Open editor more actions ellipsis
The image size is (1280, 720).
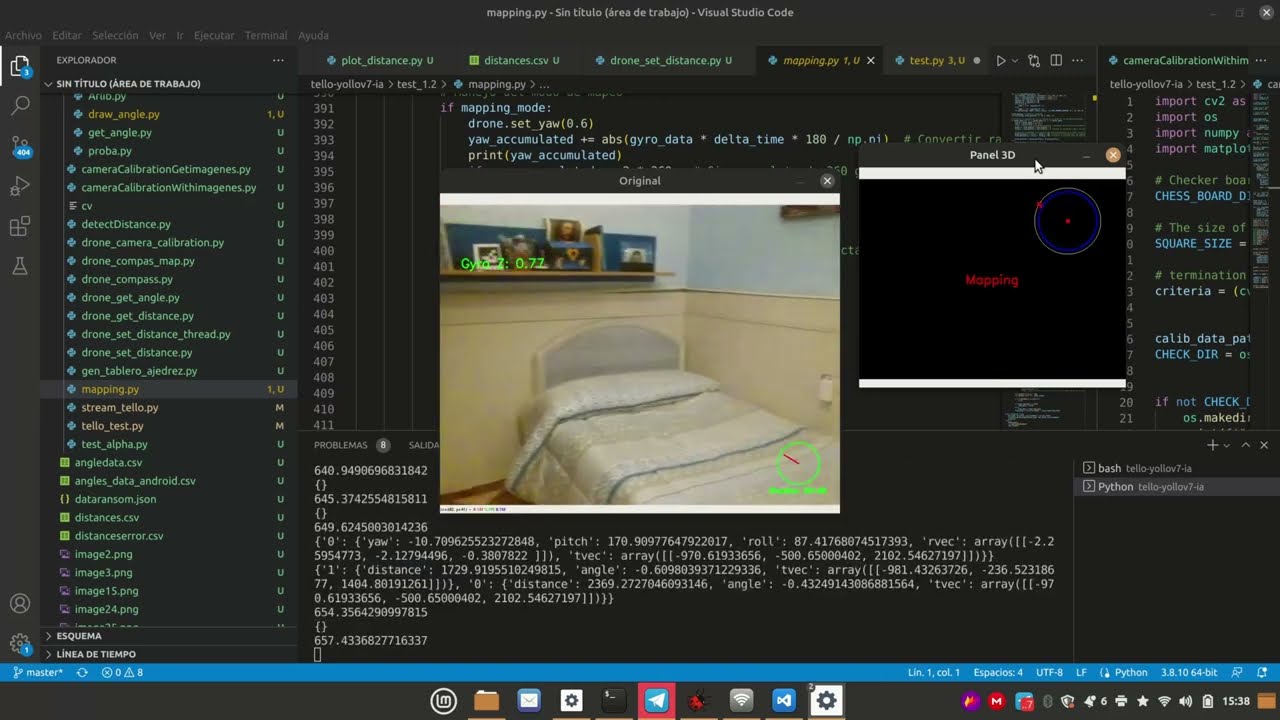pyautogui.click(x=1077, y=61)
